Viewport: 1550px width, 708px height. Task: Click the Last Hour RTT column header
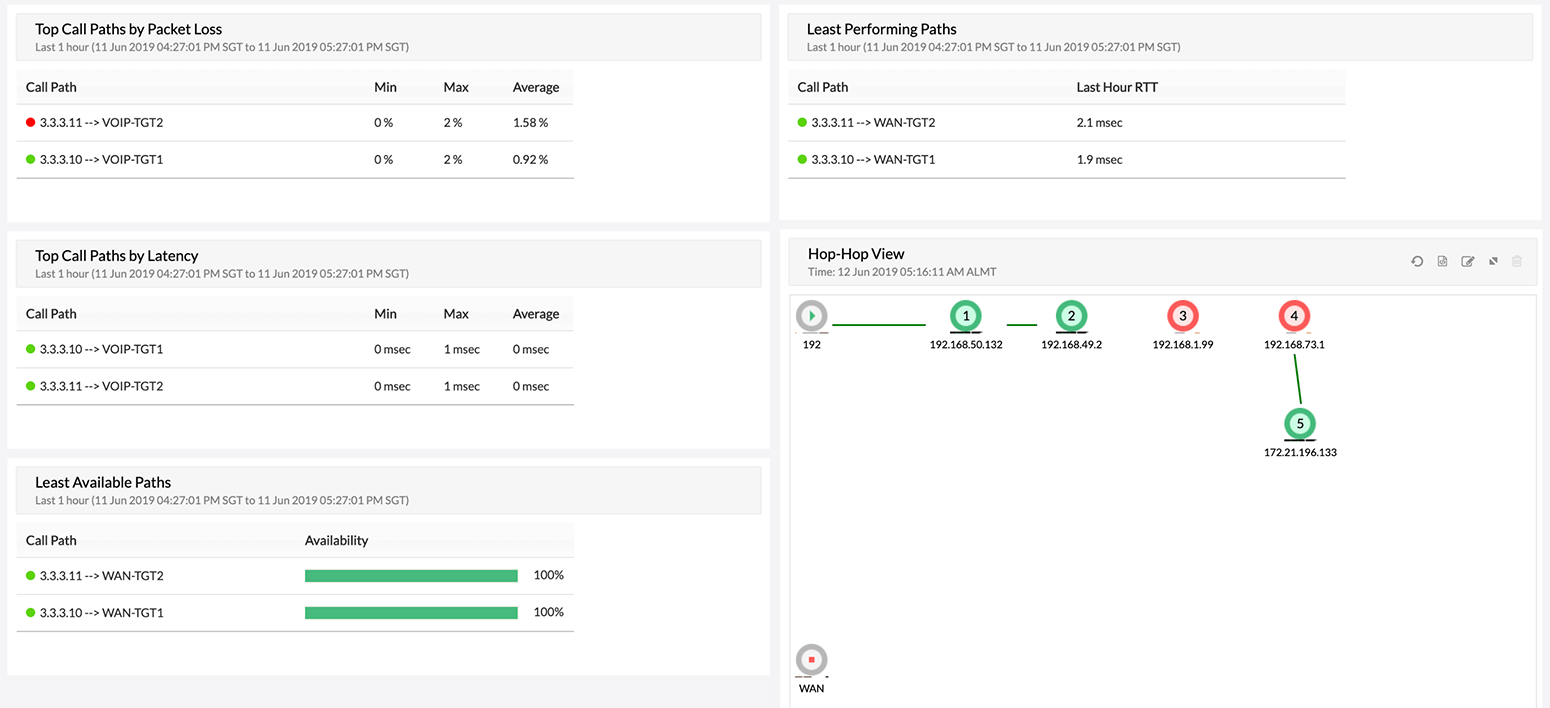(x=1117, y=87)
